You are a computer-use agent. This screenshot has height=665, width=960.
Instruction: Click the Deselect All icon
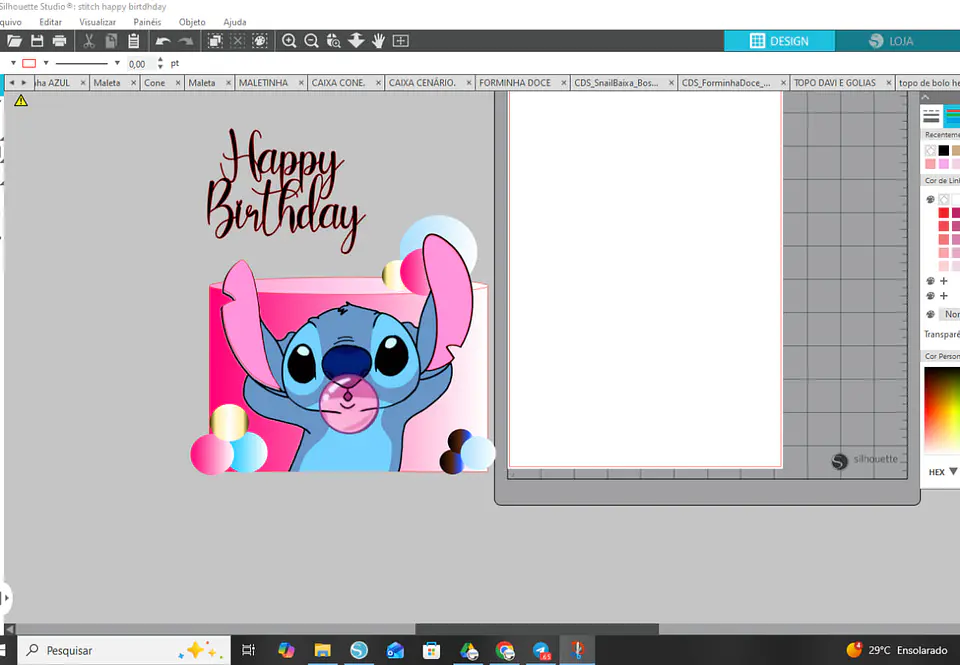click(238, 41)
